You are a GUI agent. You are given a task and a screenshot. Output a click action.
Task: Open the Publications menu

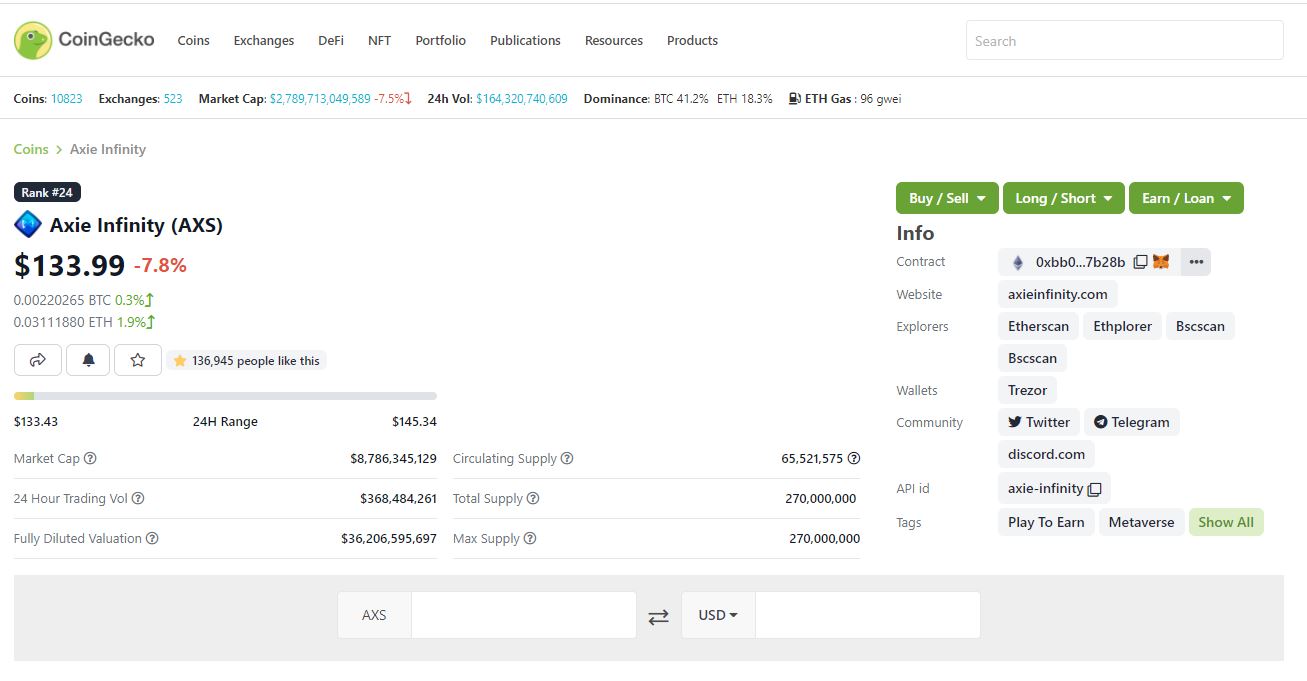pyautogui.click(x=525, y=41)
